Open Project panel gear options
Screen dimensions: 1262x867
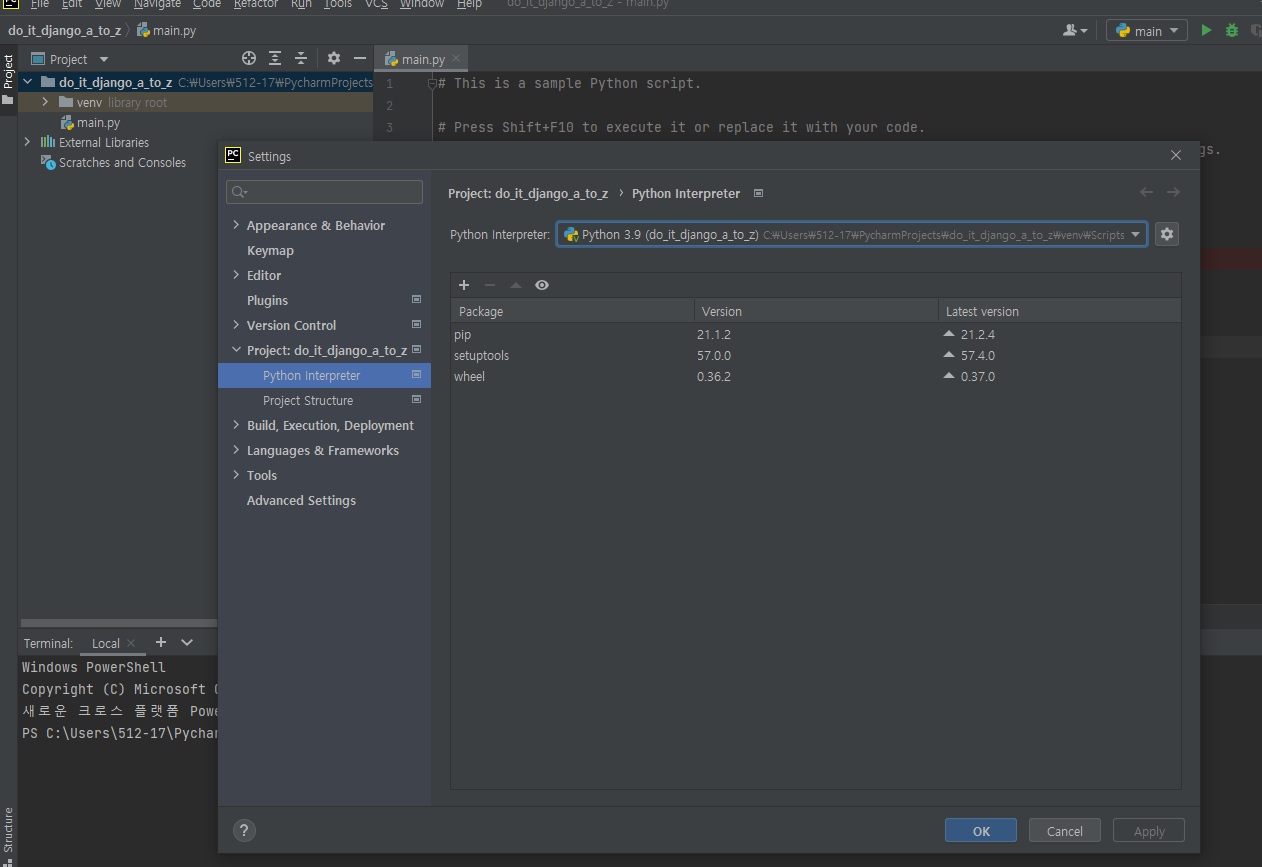coord(334,59)
